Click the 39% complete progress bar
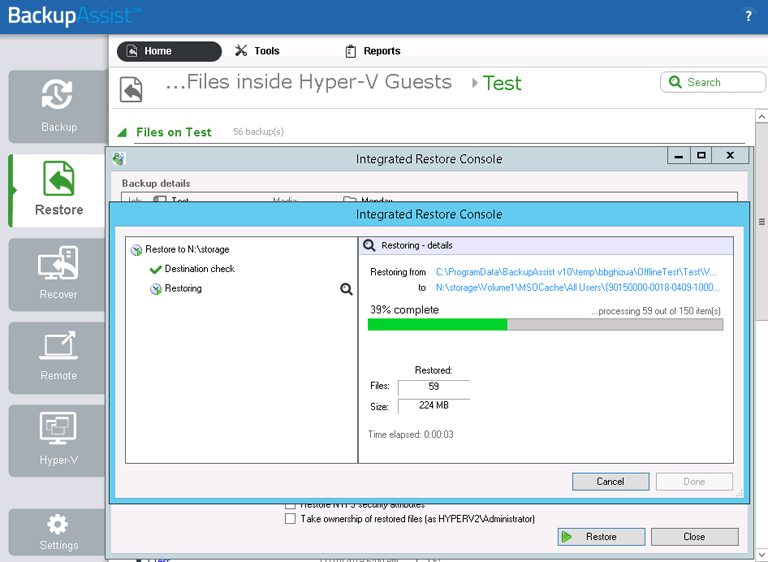The height and width of the screenshot is (562, 768). 545,324
